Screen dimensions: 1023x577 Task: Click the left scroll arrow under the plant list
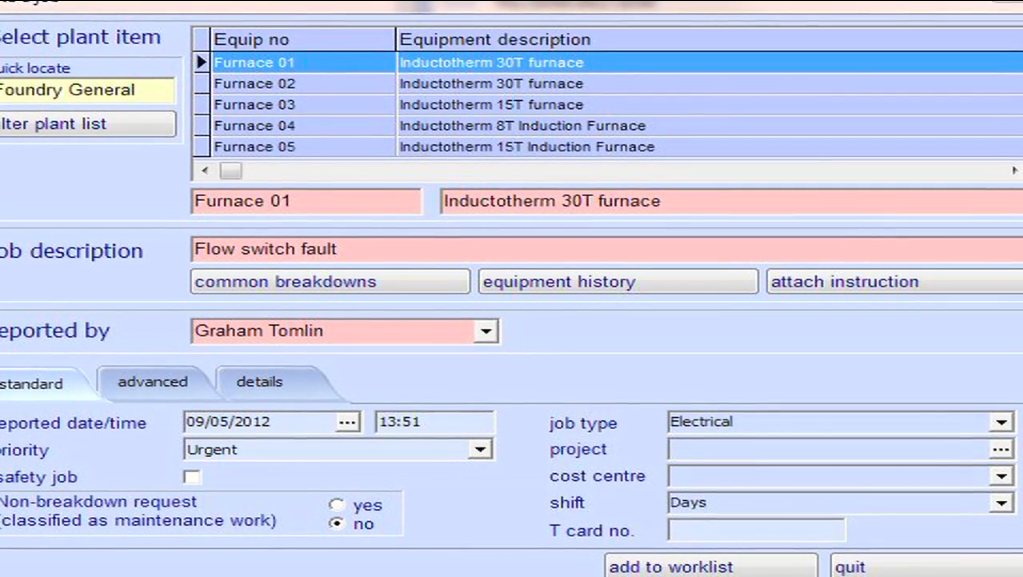204,171
